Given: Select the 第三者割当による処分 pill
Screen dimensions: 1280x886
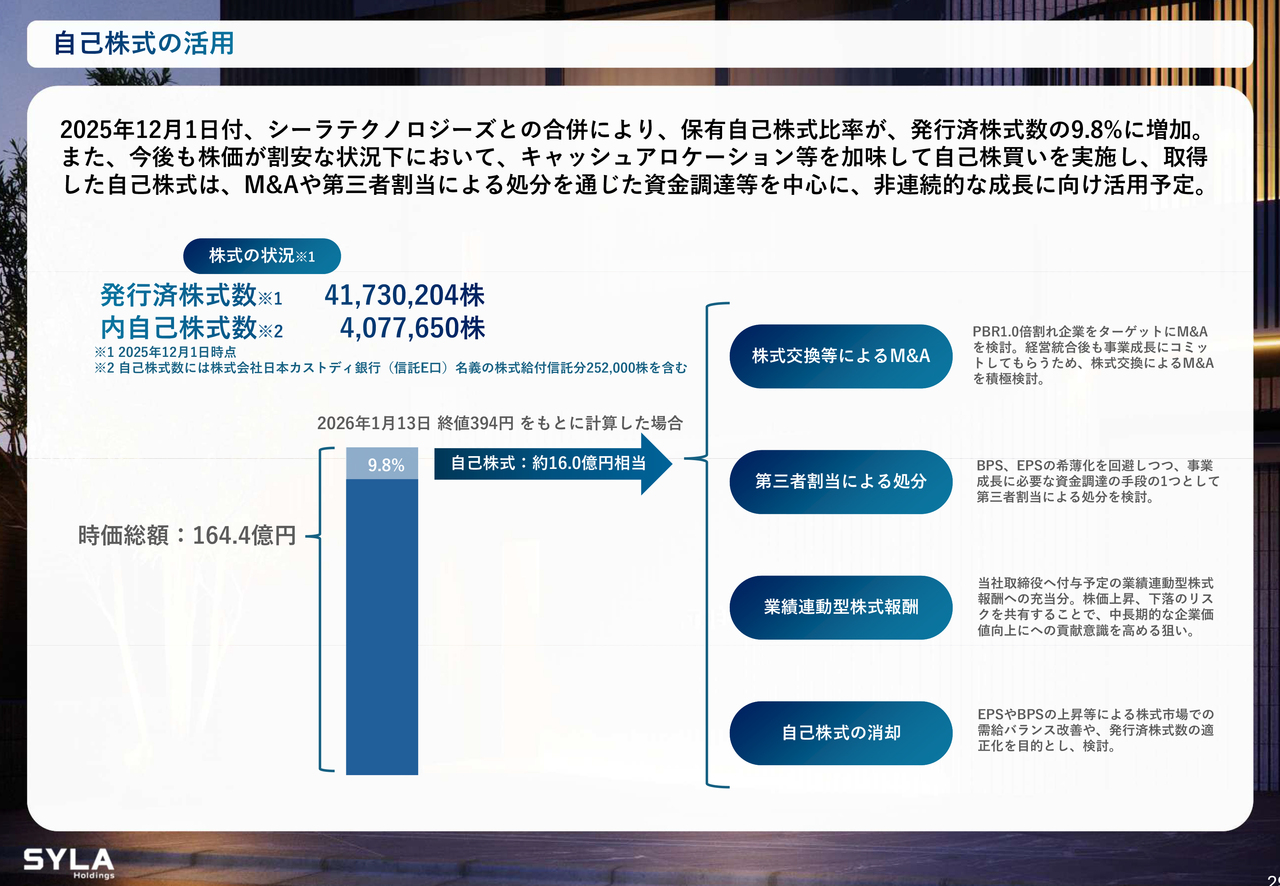Looking at the screenshot, I should tap(840, 482).
